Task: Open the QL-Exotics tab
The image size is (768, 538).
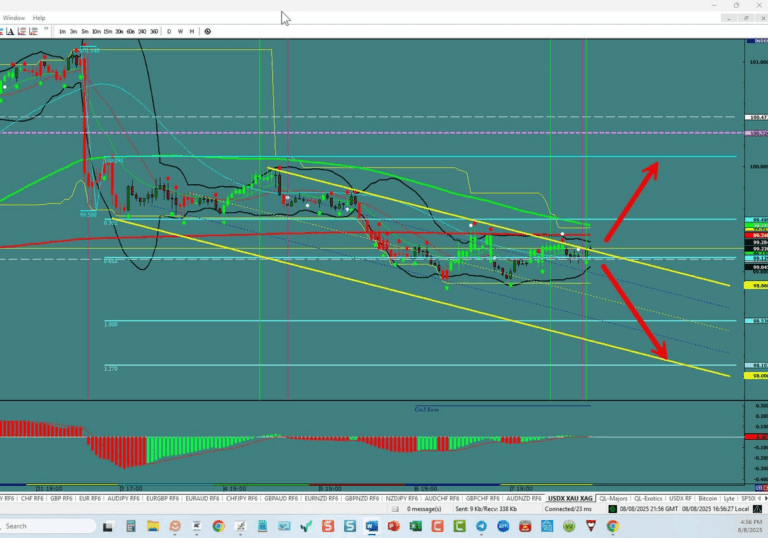Action: tap(648, 498)
